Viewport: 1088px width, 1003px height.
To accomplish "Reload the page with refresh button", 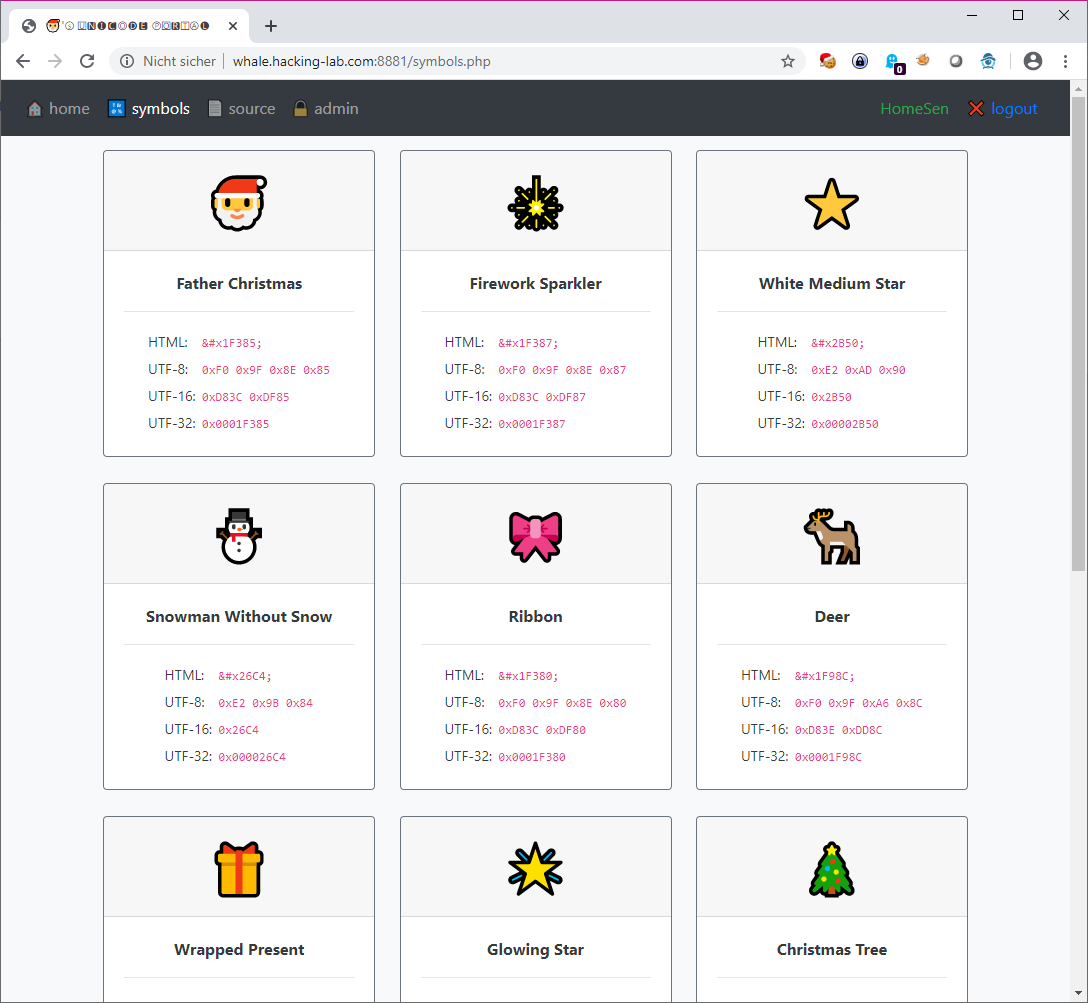I will [x=87, y=61].
